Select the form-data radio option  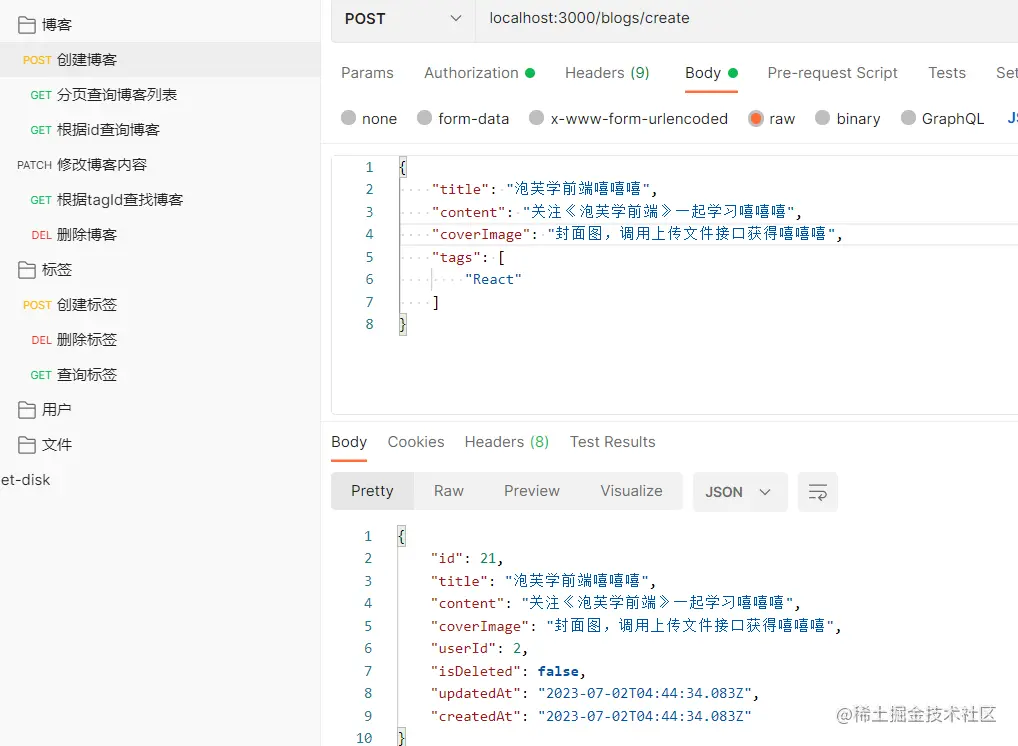(x=425, y=118)
